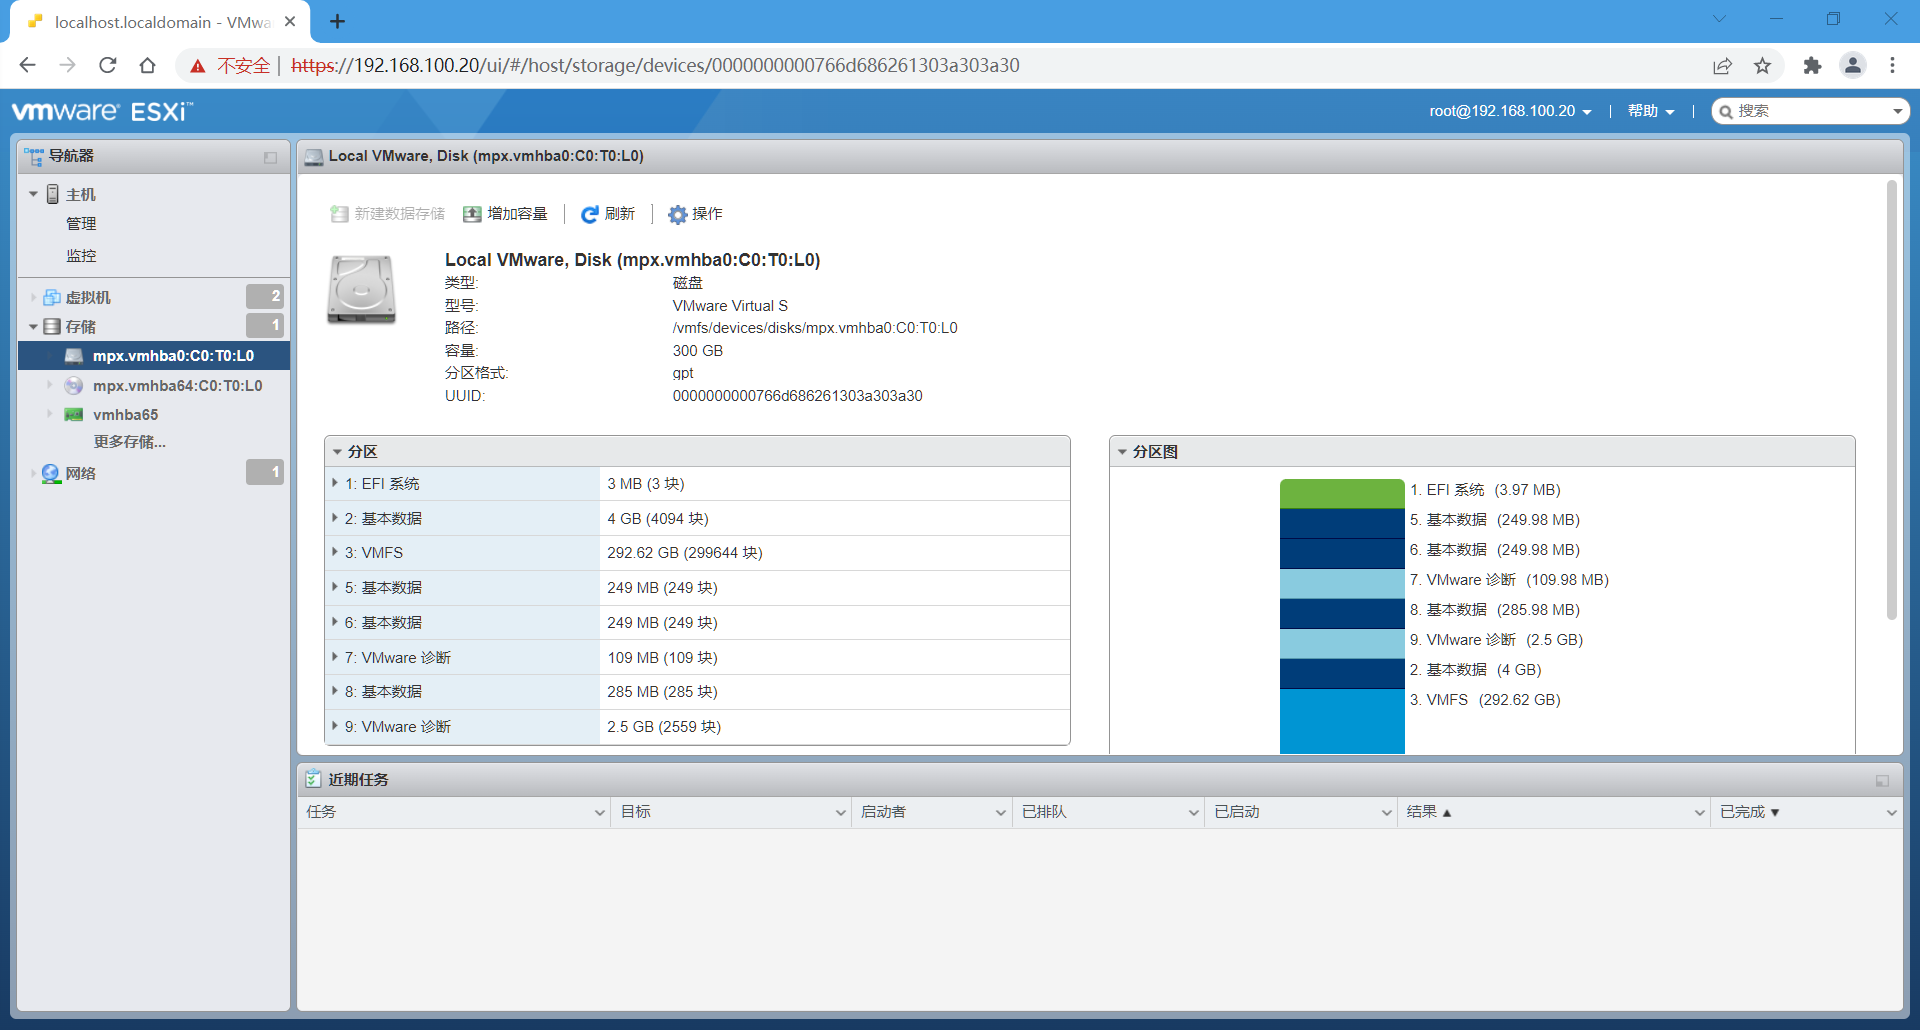Click the 增加容量 toolbar icon
Viewport: 1920px width, 1030px height.
tap(473, 213)
